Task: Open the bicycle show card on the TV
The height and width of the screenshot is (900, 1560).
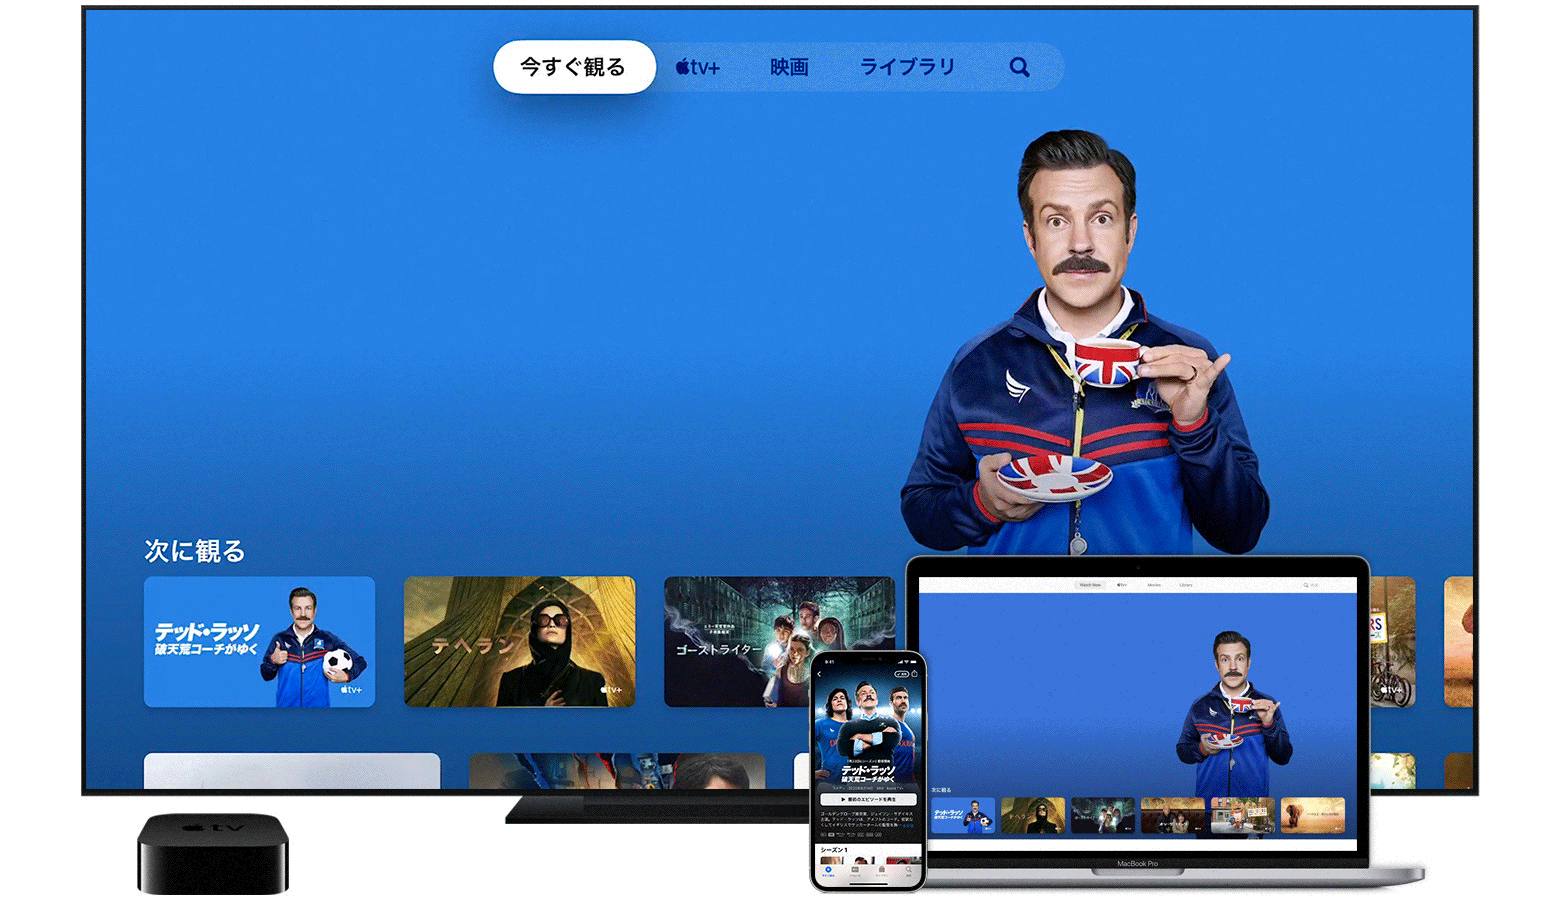Action: (x=1393, y=641)
